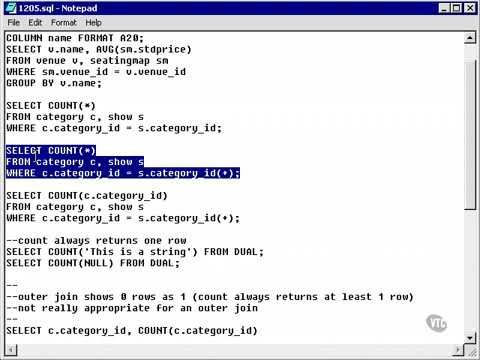This screenshot has width=480, height=360.
Task: Click the horizontal scrollbar right arrow
Action: point(459,349)
